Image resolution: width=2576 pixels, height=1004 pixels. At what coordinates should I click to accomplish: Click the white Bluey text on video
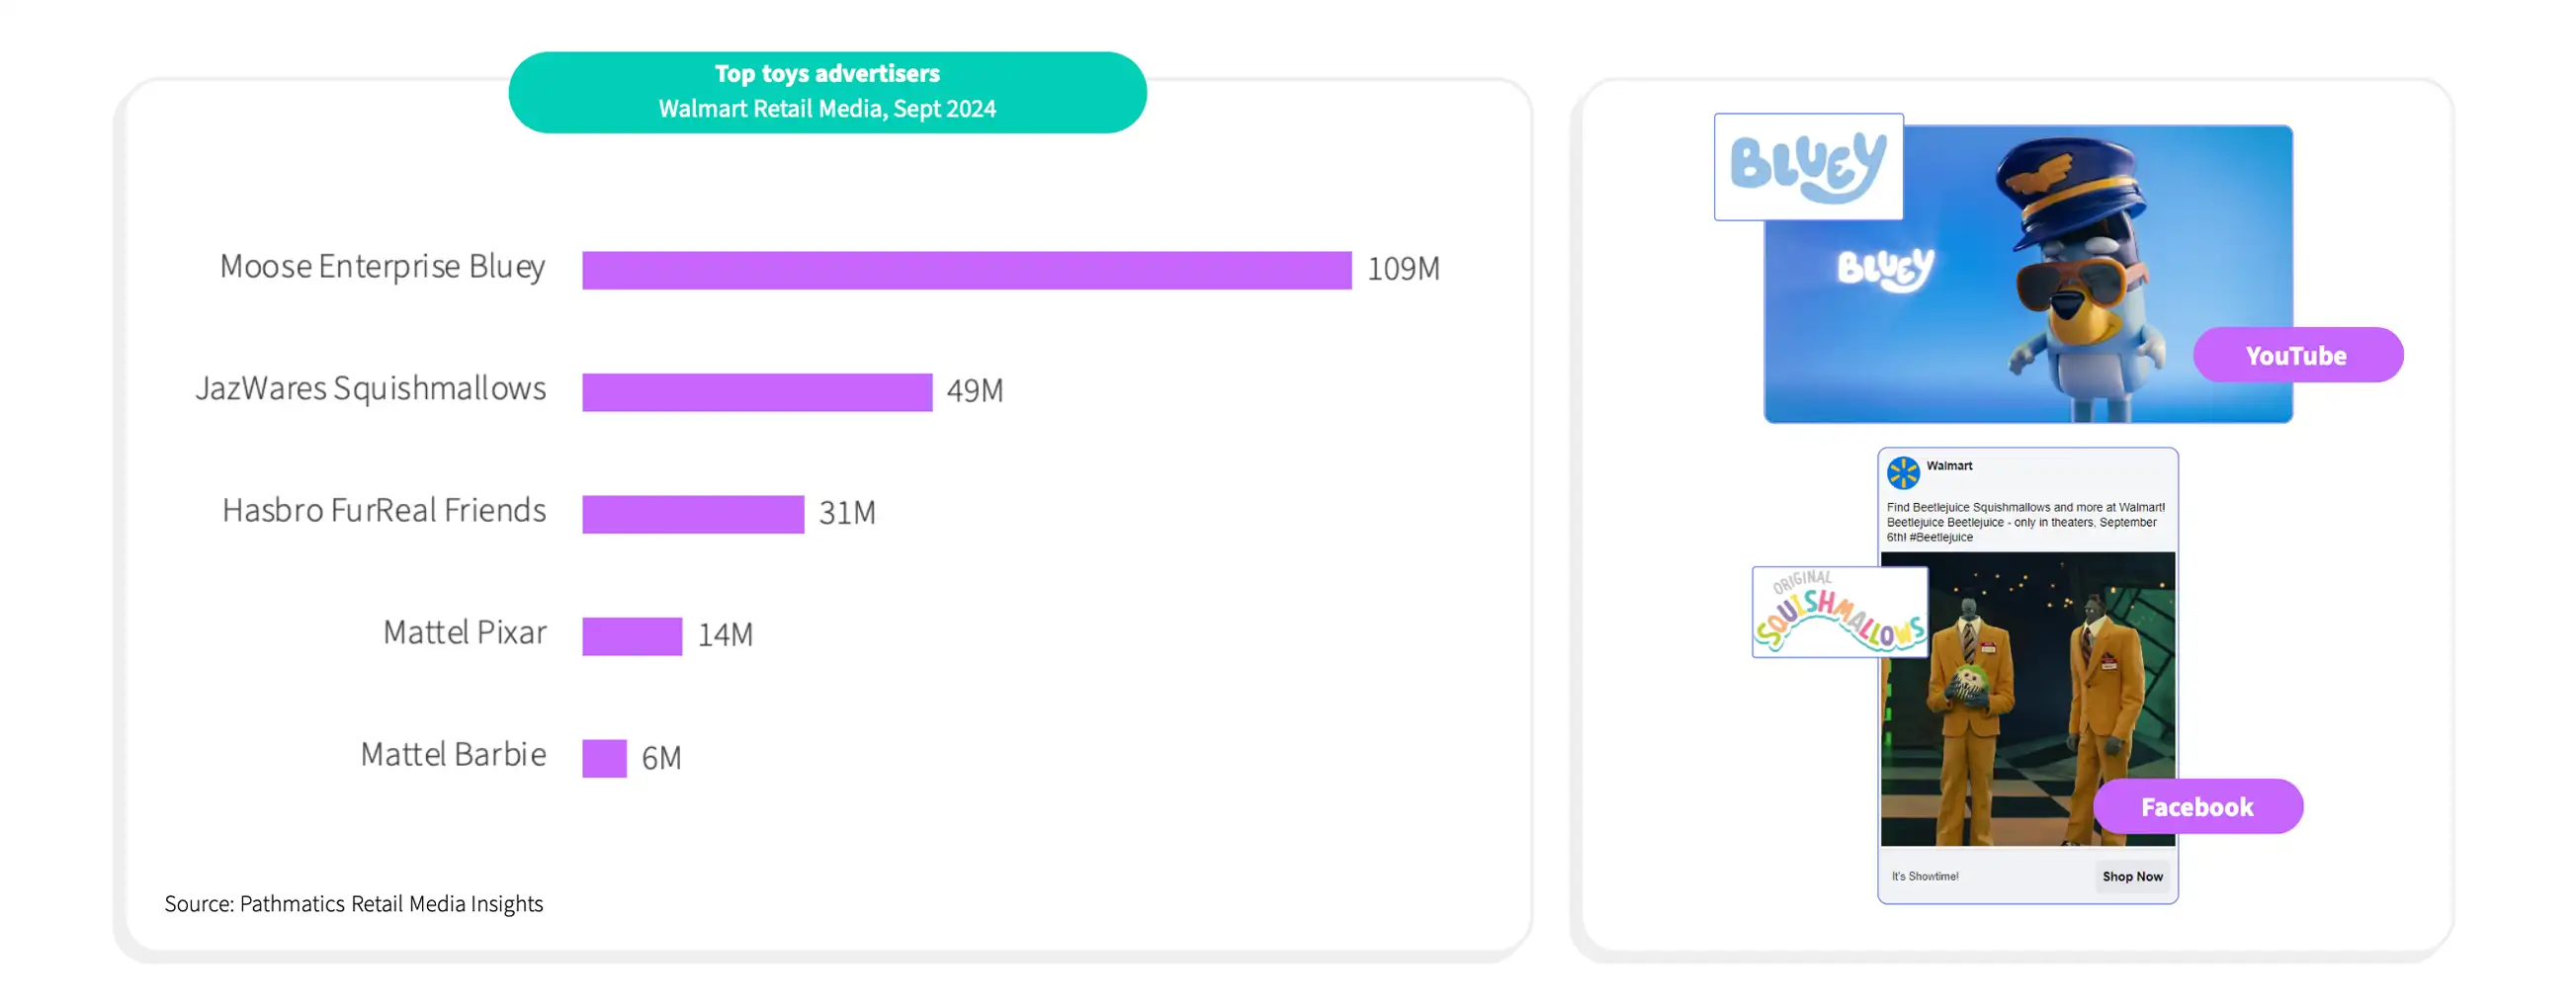pyautogui.click(x=1886, y=269)
